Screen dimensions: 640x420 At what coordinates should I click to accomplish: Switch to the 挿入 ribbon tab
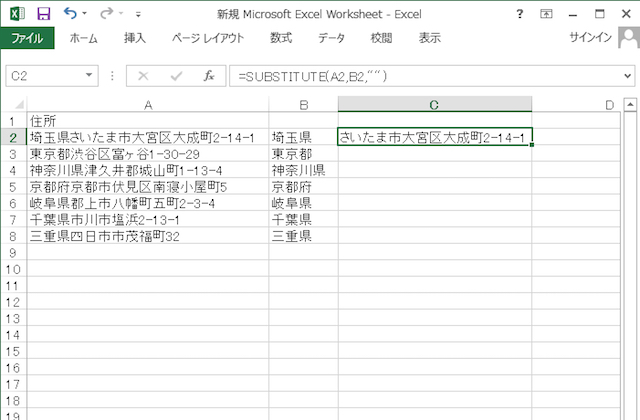134,38
